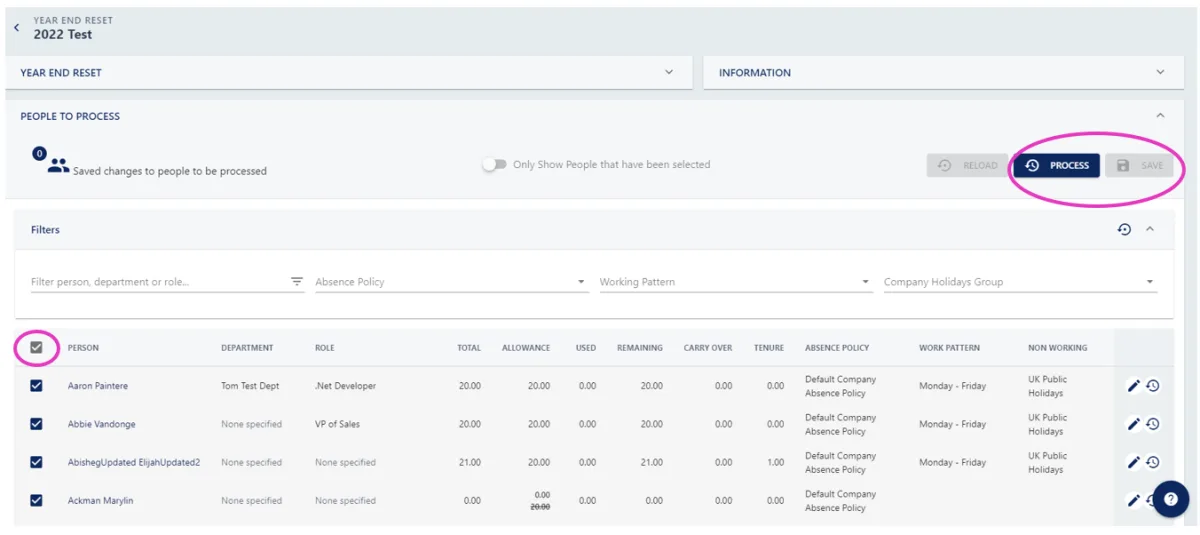The width and height of the screenshot is (1200, 535).
Task: Sort by the Work Pattern column header
Action: point(949,348)
